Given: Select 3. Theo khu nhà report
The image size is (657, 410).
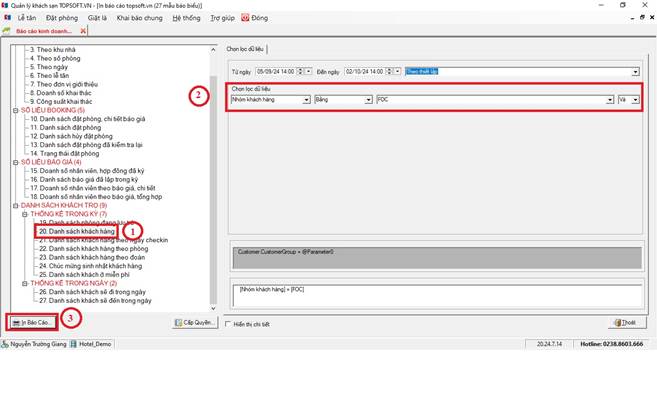Looking at the screenshot, I should [x=53, y=49].
